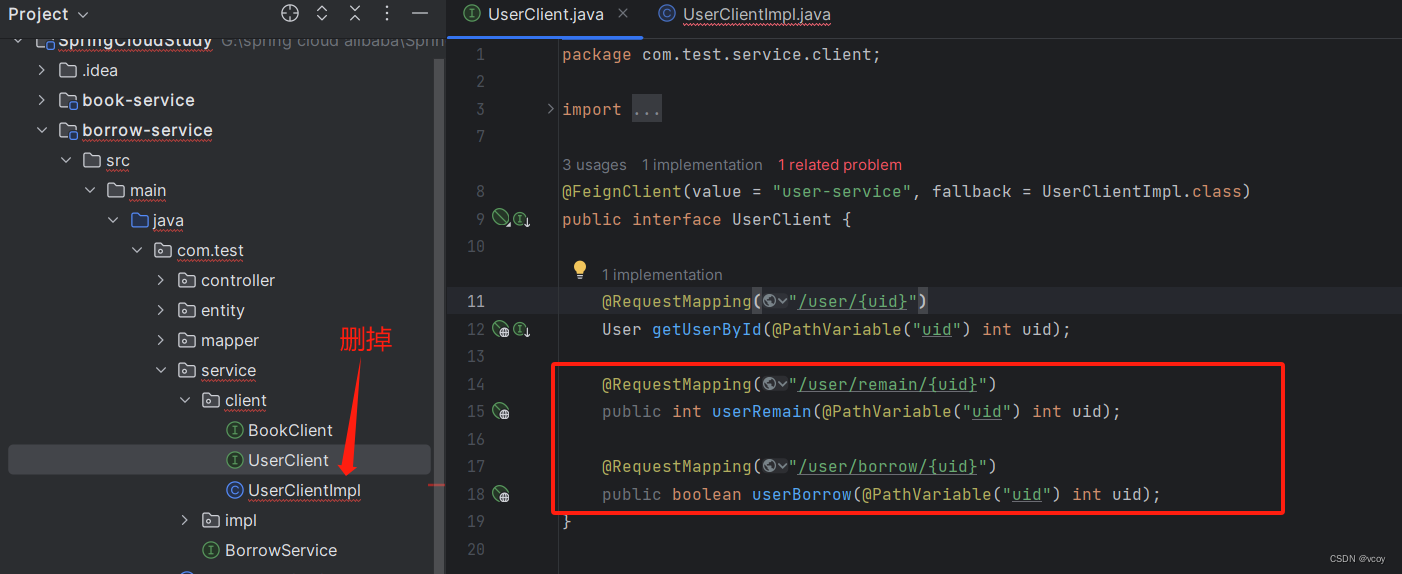This screenshot has height=574, width=1402.
Task: Click the "/user/{uid}" mapping path
Action: 853,301
